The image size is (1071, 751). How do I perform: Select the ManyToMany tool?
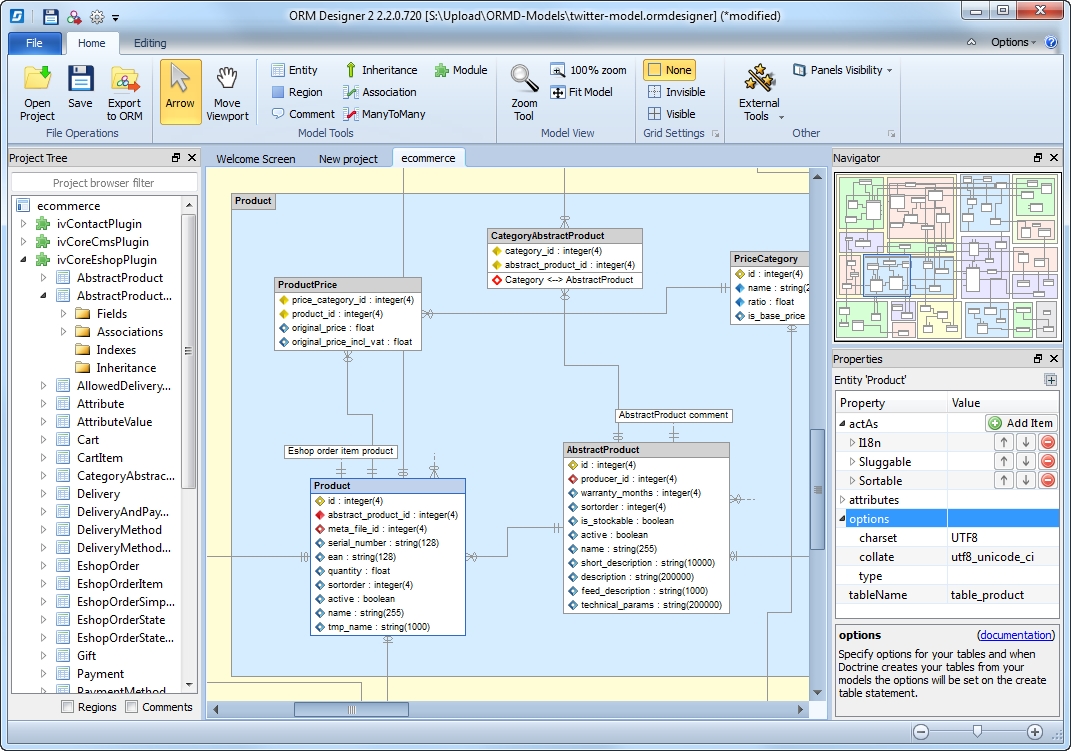coord(384,114)
